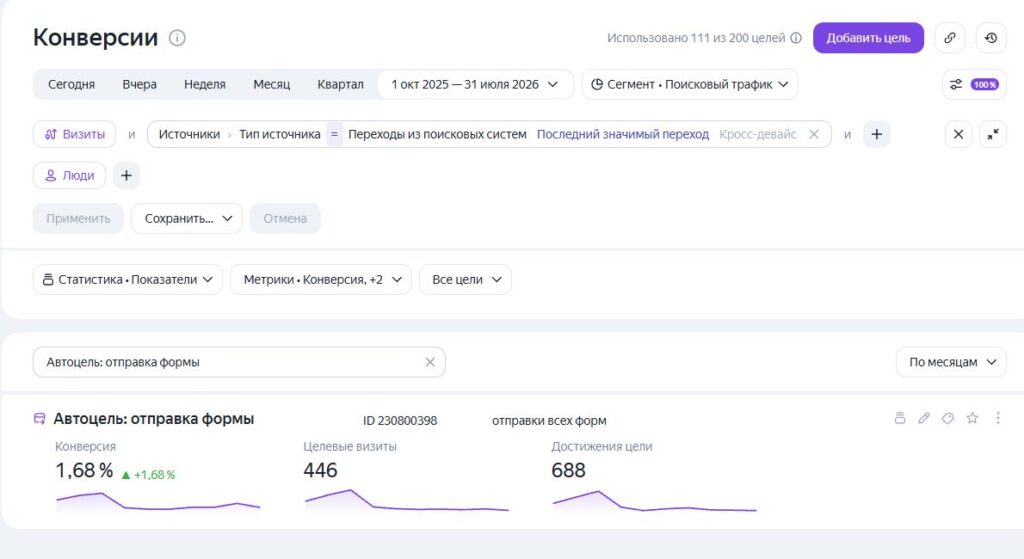The height and width of the screenshot is (559, 1024).
Task: Click the Достижения цели trend chart
Action: [x=654, y=501]
